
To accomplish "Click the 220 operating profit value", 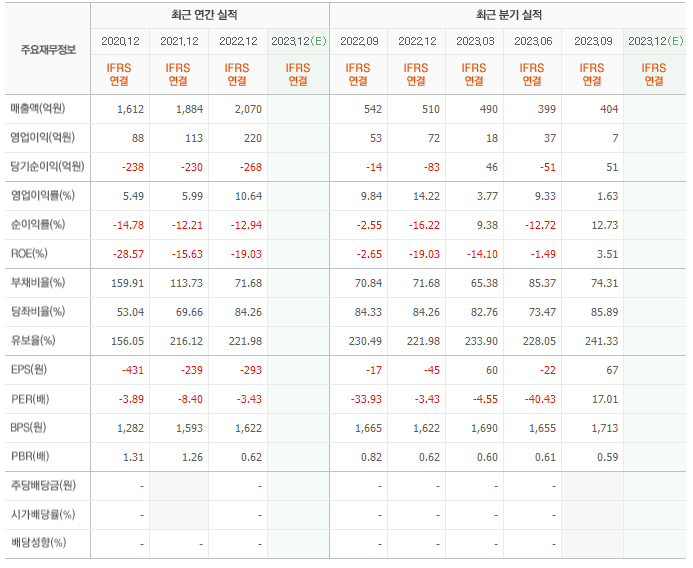I will [x=253, y=138].
